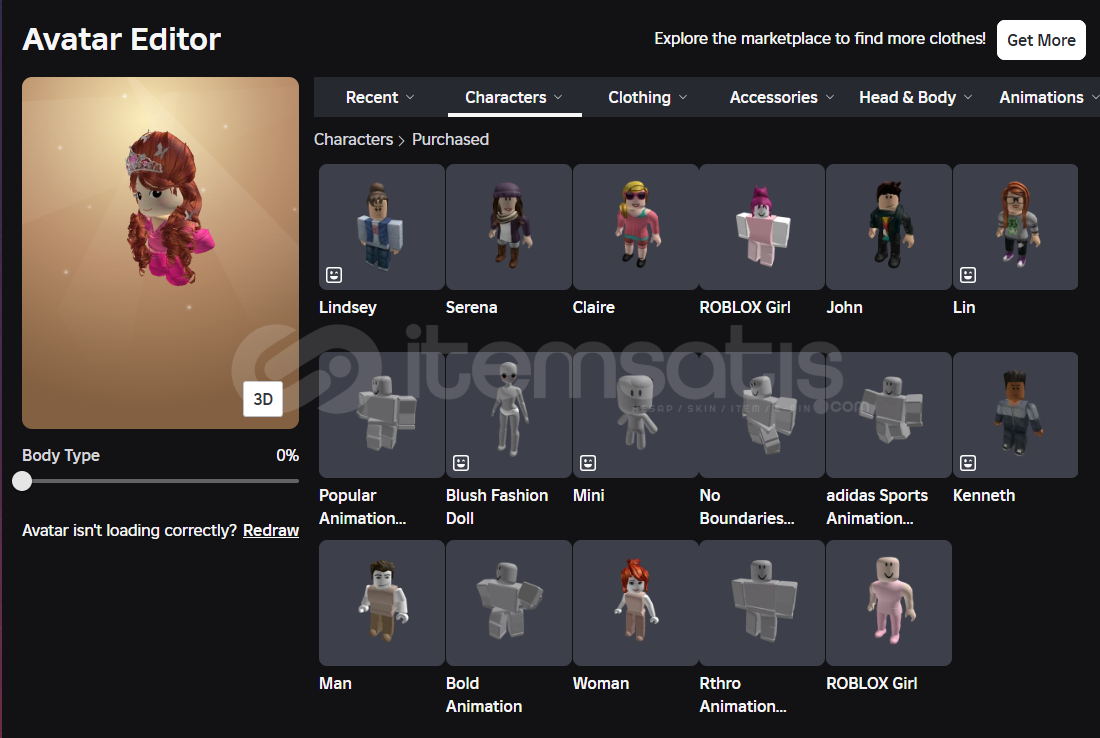
Task: Click the Redraw link
Action: pos(271,530)
